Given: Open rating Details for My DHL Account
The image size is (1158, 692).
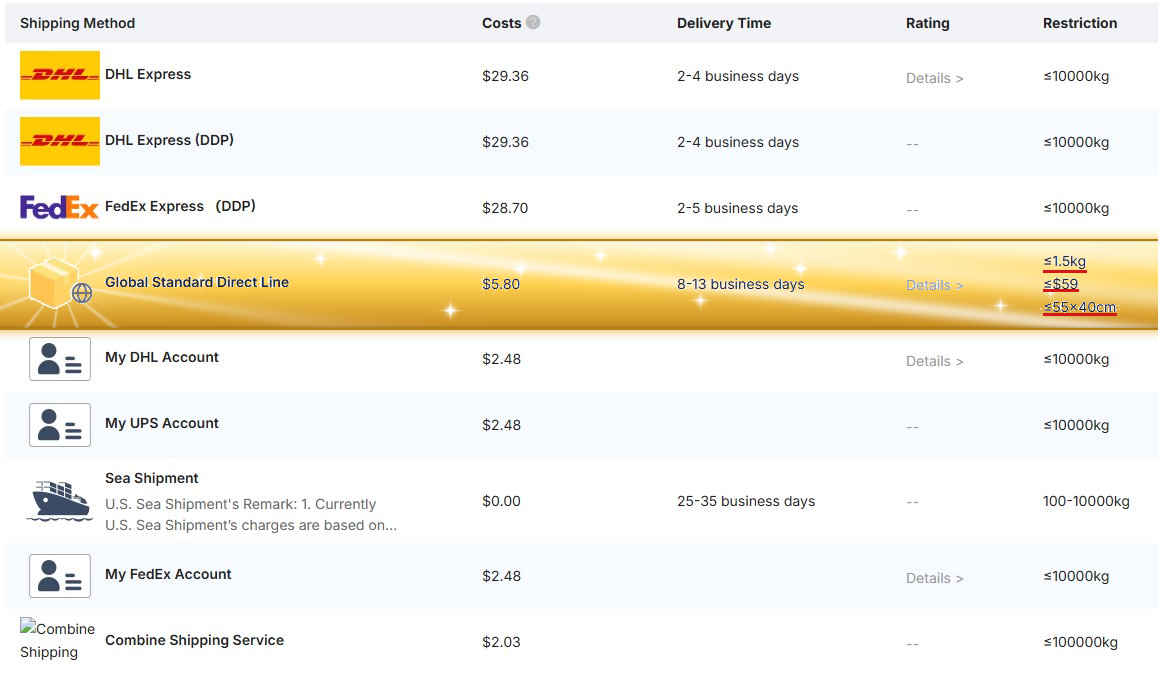Looking at the screenshot, I should click(x=934, y=361).
